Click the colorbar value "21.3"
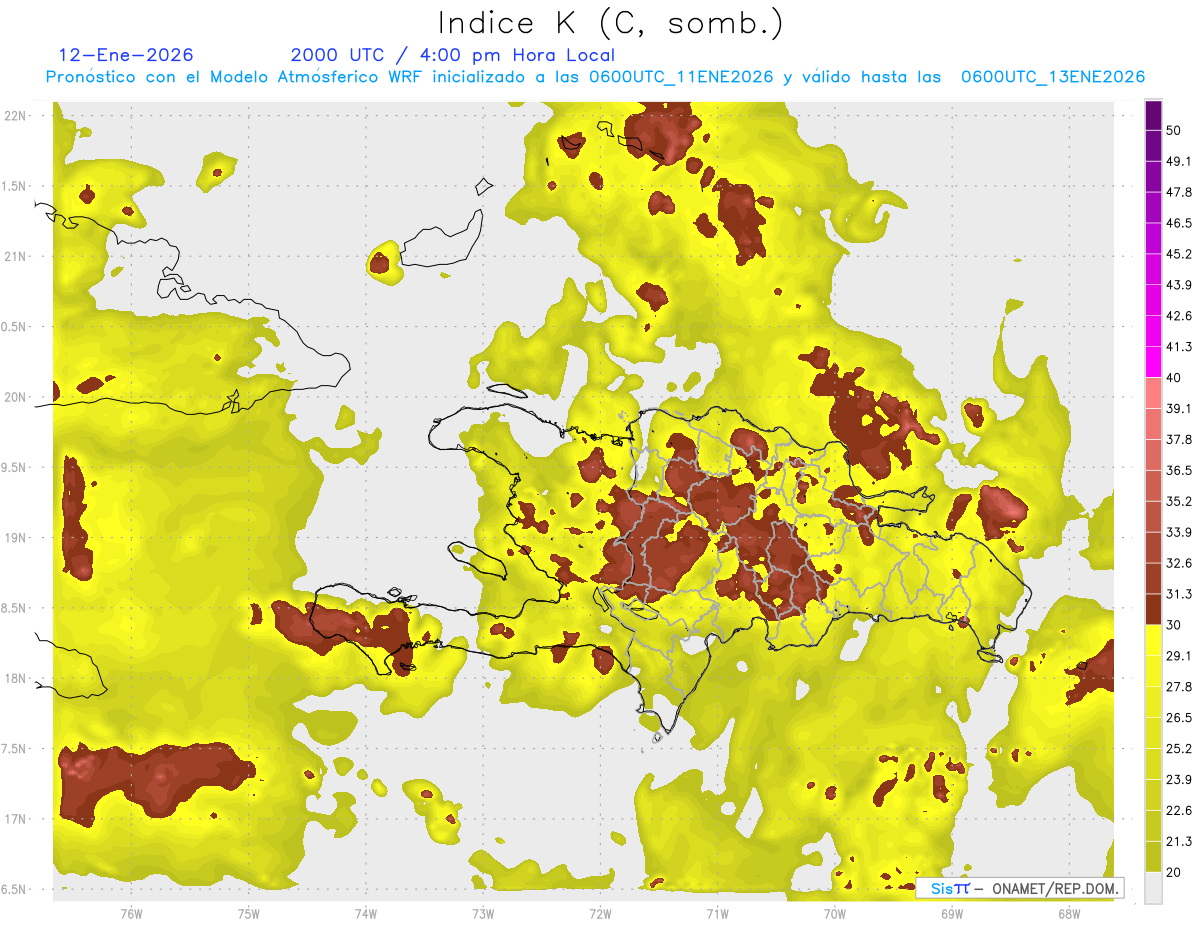Image resolution: width=1200 pixels, height=927 pixels. click(x=1179, y=842)
